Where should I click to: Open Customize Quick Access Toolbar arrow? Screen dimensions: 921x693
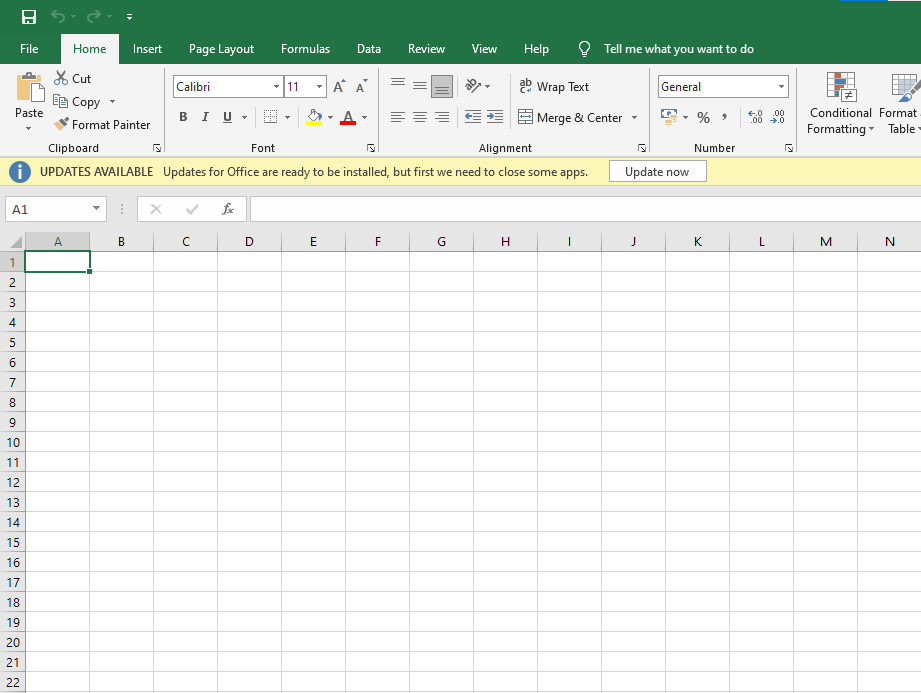pos(129,17)
